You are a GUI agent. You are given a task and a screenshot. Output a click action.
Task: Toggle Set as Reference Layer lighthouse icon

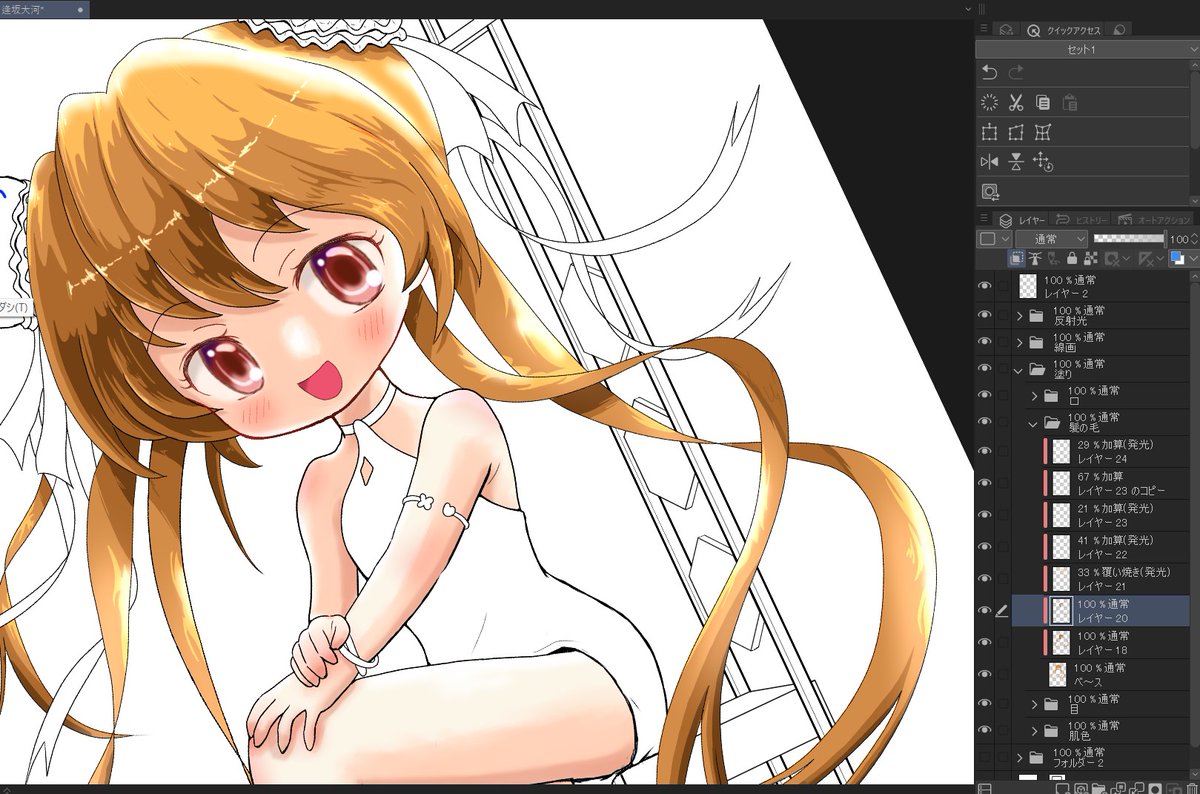tap(1035, 258)
